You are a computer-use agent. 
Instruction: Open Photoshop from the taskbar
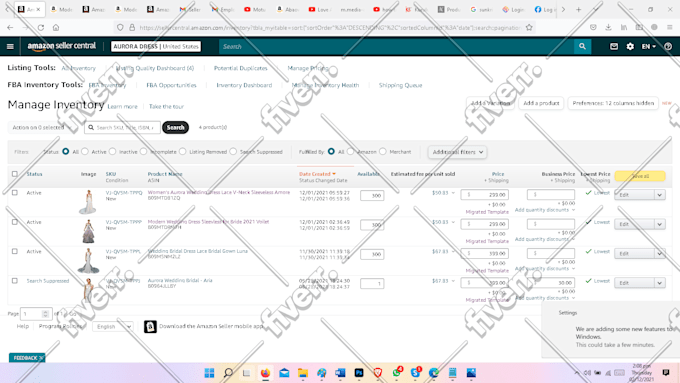359,373
